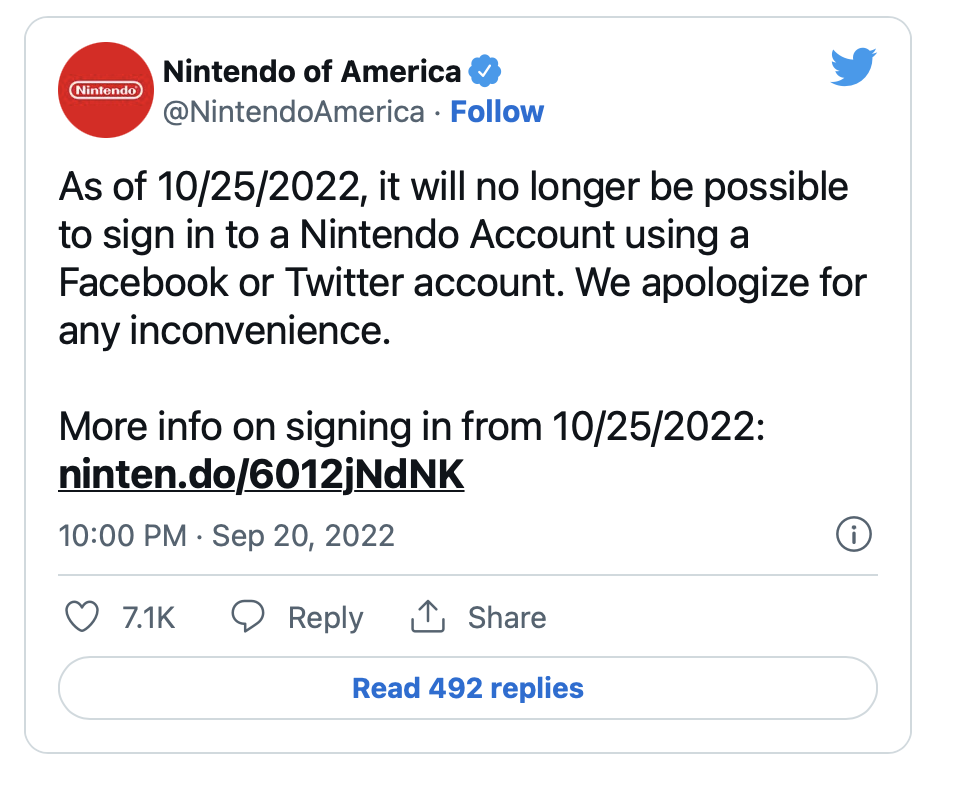This screenshot has height=806, width=954.
Task: Follow the NintendoAmerica account
Action: point(497,112)
